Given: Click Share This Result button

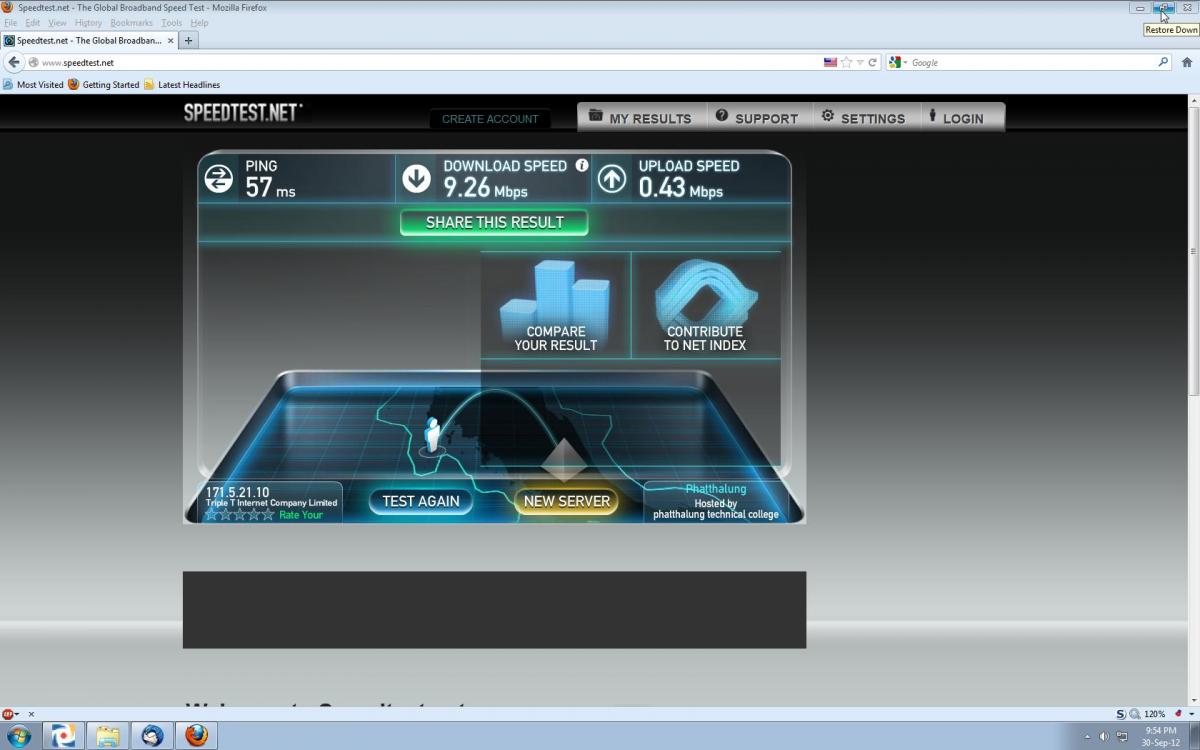Looking at the screenshot, I should coord(495,222).
